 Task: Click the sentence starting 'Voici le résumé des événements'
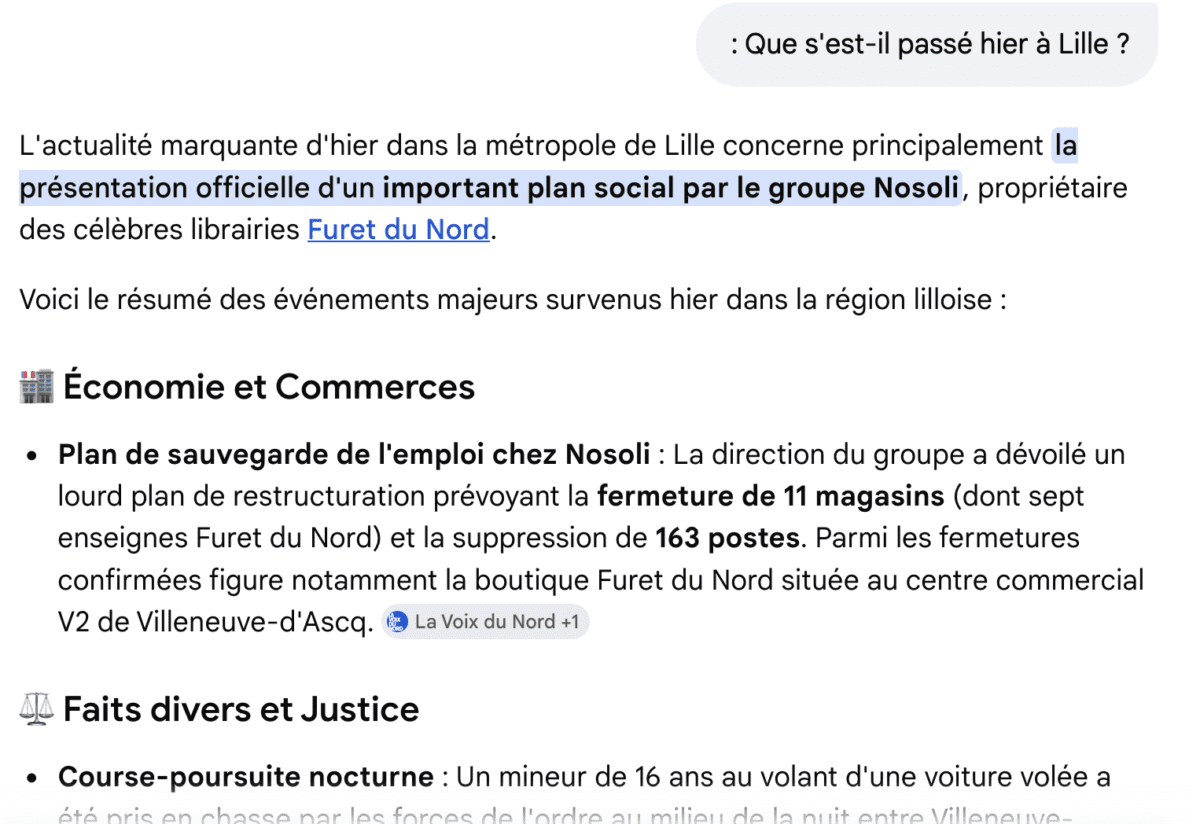512,300
